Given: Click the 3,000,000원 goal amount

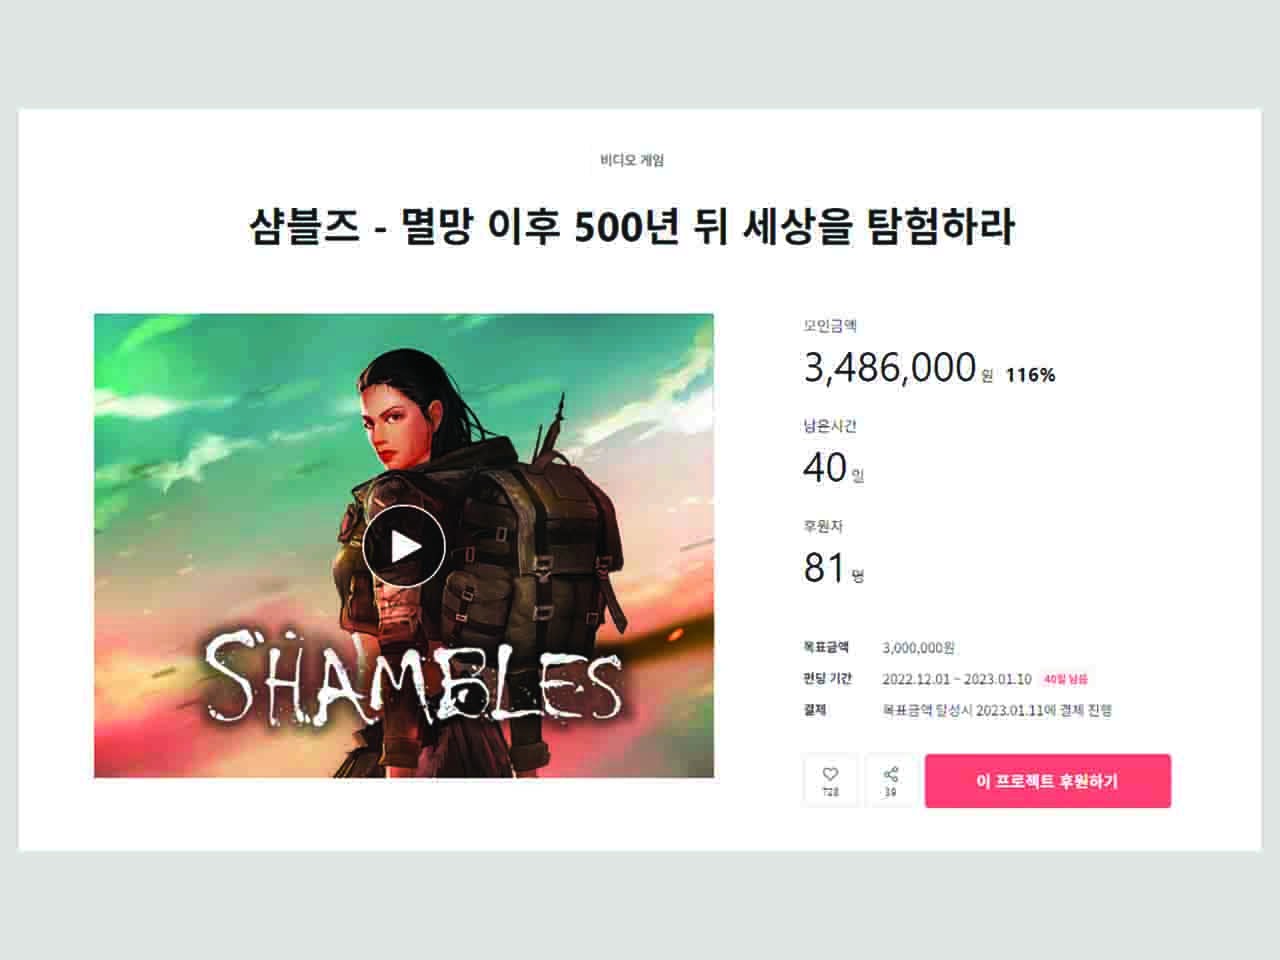Looking at the screenshot, I should pos(918,648).
